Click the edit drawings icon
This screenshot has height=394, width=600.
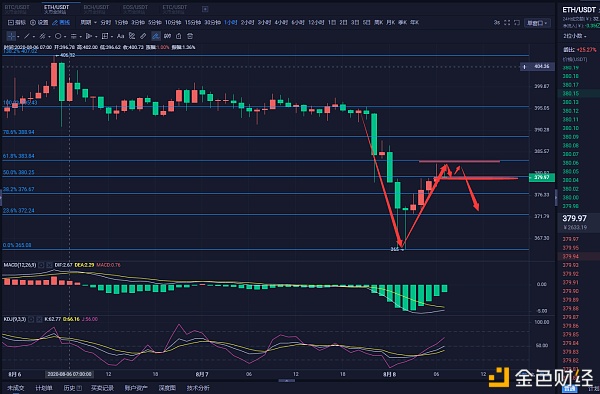click(x=132, y=36)
